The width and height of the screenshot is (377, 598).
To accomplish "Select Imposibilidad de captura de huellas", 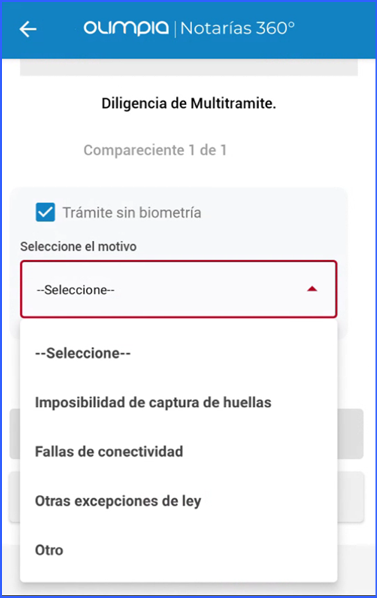I will pyautogui.click(x=153, y=402).
